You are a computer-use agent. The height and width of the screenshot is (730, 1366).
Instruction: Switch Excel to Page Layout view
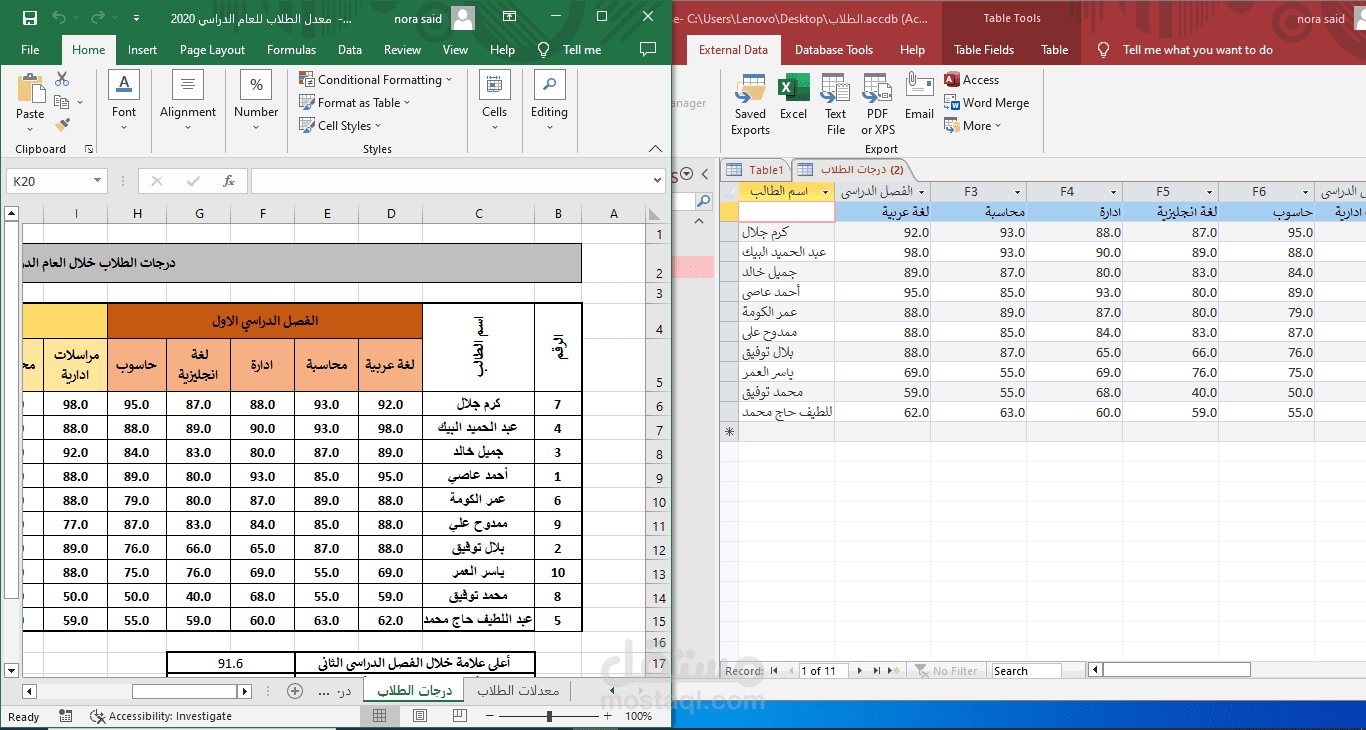(420, 716)
